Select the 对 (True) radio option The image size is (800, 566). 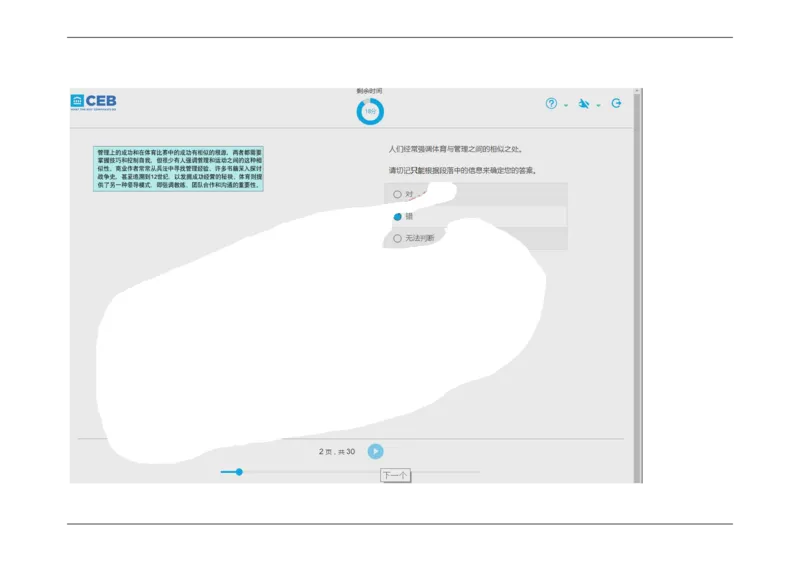(398, 194)
